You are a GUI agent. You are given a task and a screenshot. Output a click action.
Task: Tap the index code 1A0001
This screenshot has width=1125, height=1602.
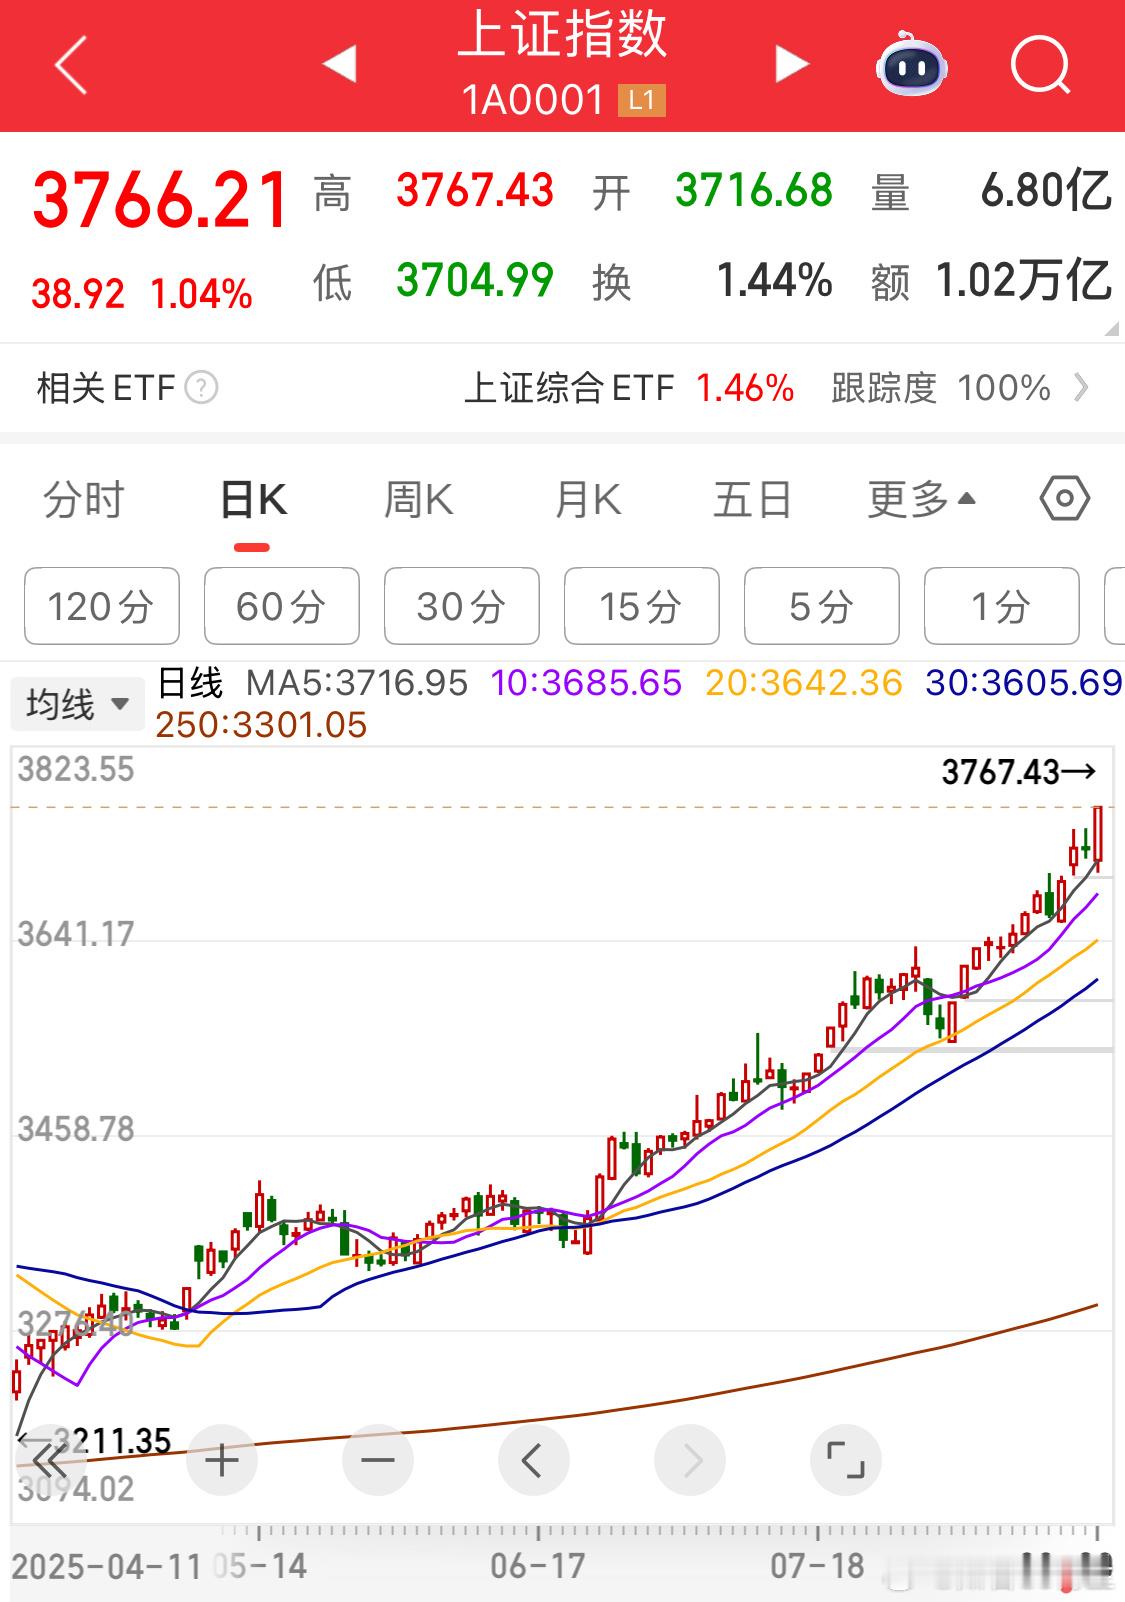pyautogui.click(x=534, y=100)
